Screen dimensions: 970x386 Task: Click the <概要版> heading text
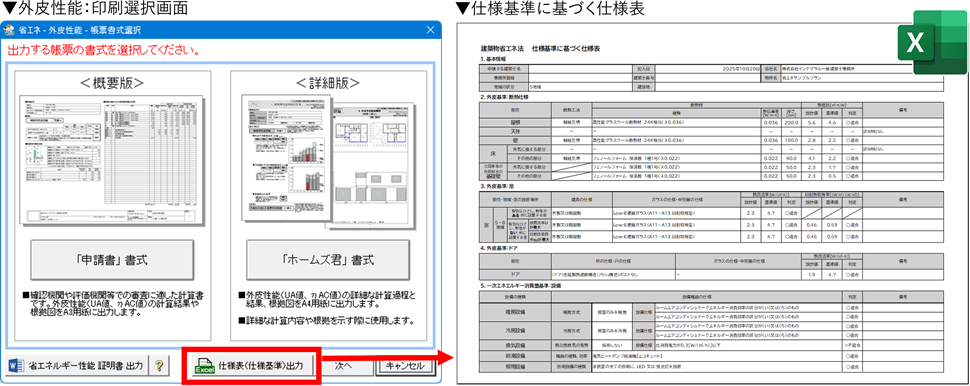click(113, 82)
